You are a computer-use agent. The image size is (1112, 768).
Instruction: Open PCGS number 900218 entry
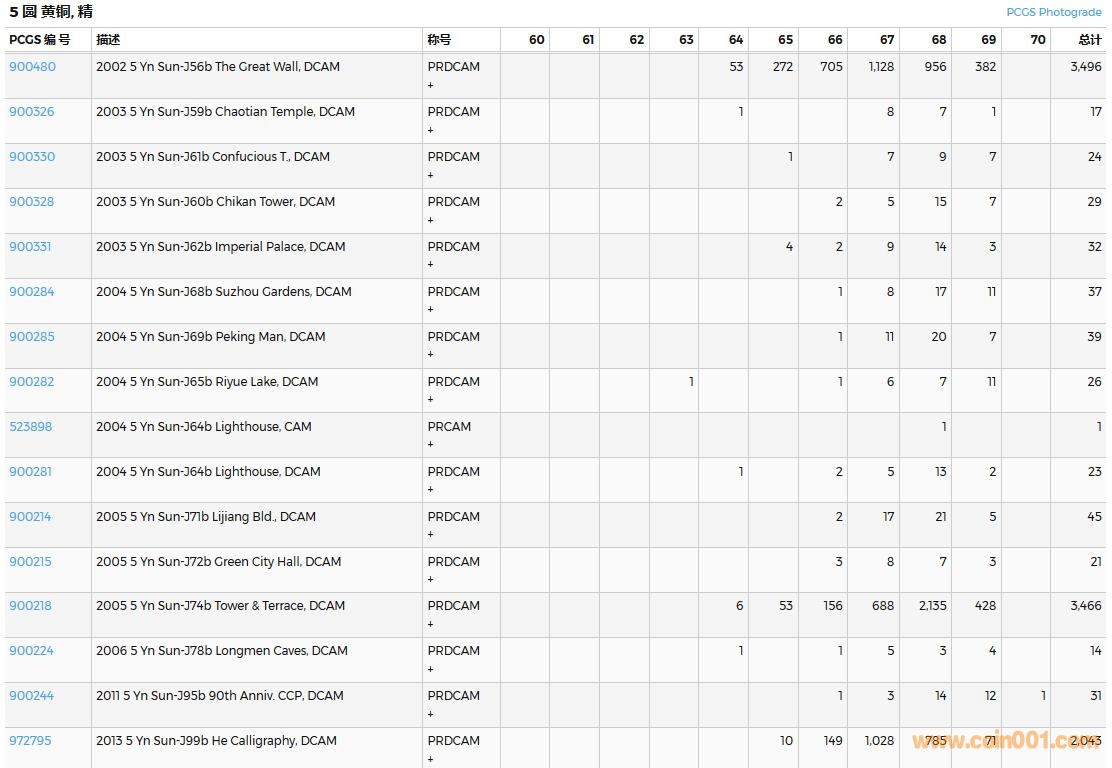click(x=31, y=606)
